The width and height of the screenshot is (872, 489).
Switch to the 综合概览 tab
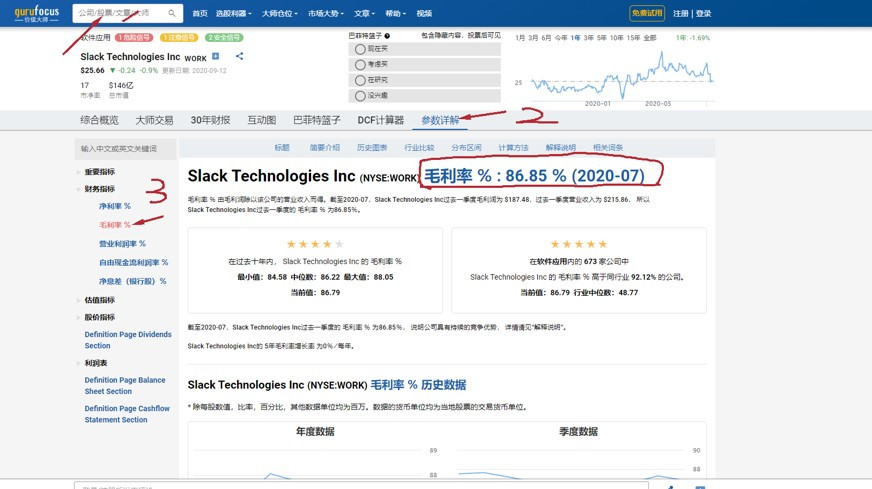(99, 120)
